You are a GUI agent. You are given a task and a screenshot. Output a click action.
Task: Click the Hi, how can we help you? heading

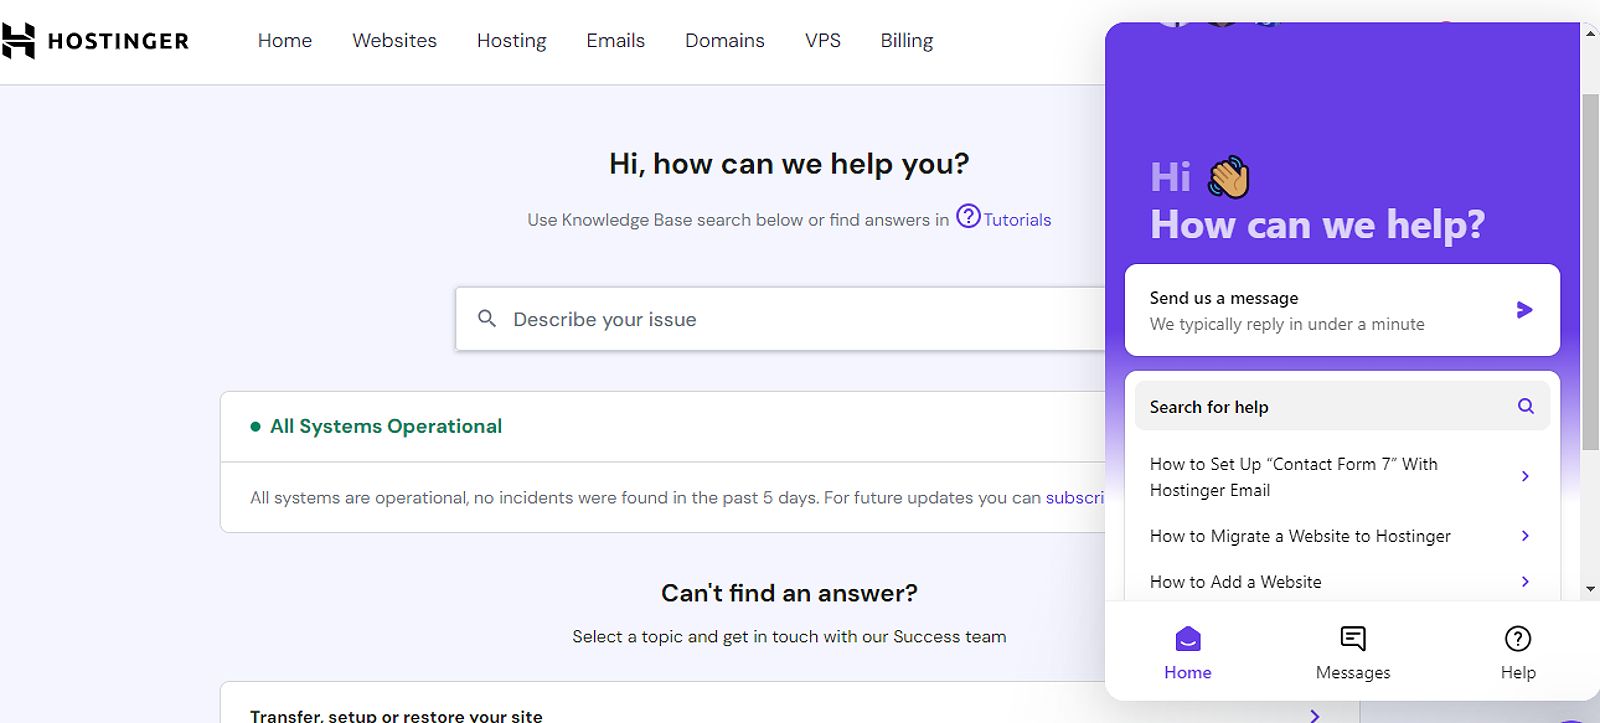tap(789, 164)
